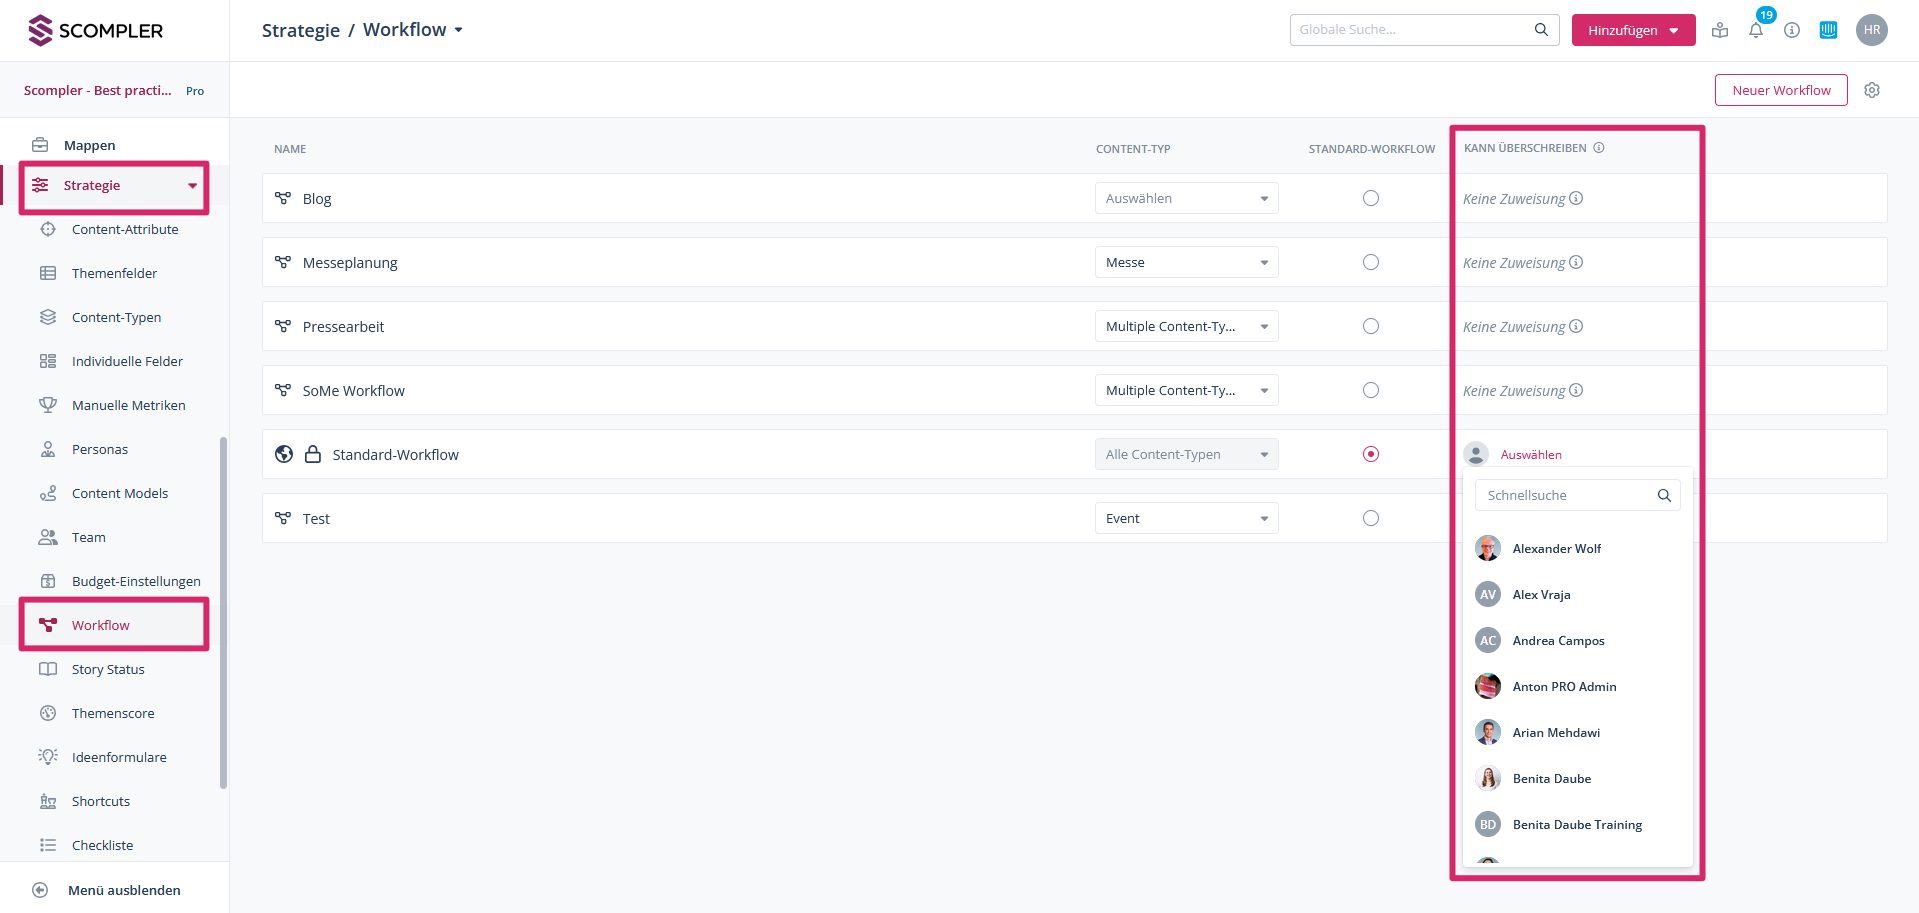
Task: Open the Pressearbeit content-type dropdown
Action: click(1186, 326)
